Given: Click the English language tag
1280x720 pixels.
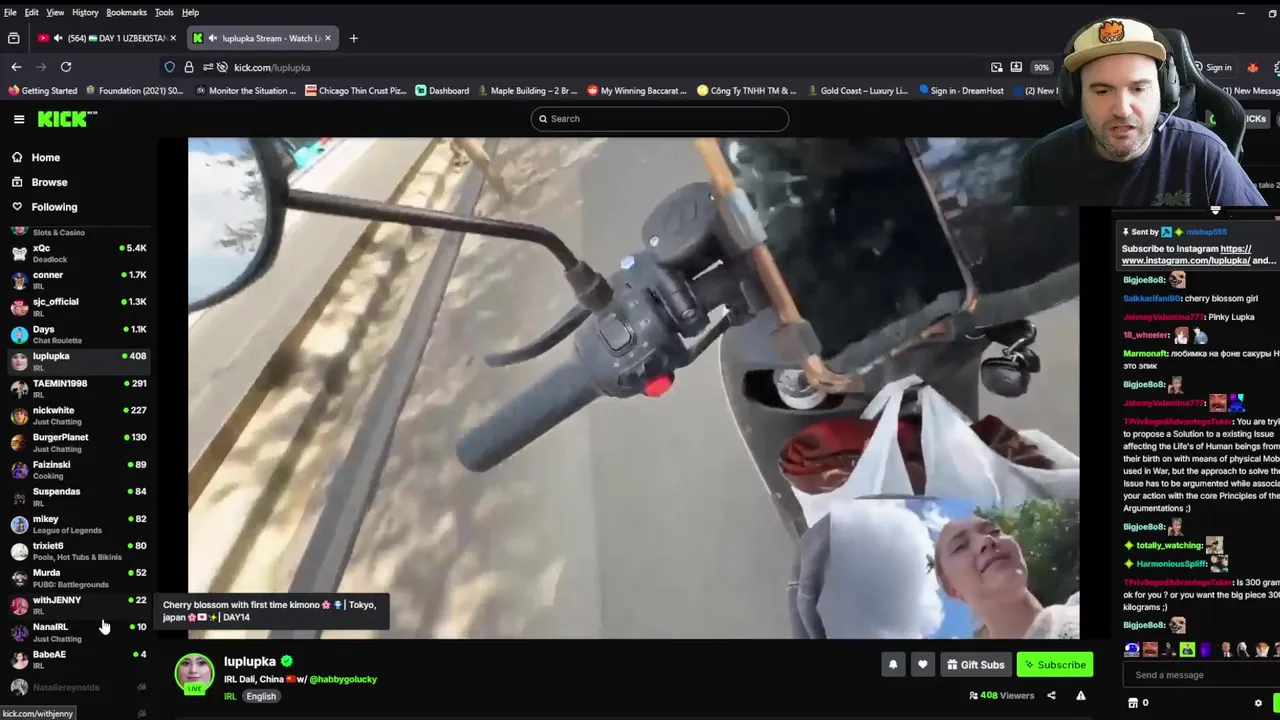Looking at the screenshot, I should pyautogui.click(x=261, y=696).
